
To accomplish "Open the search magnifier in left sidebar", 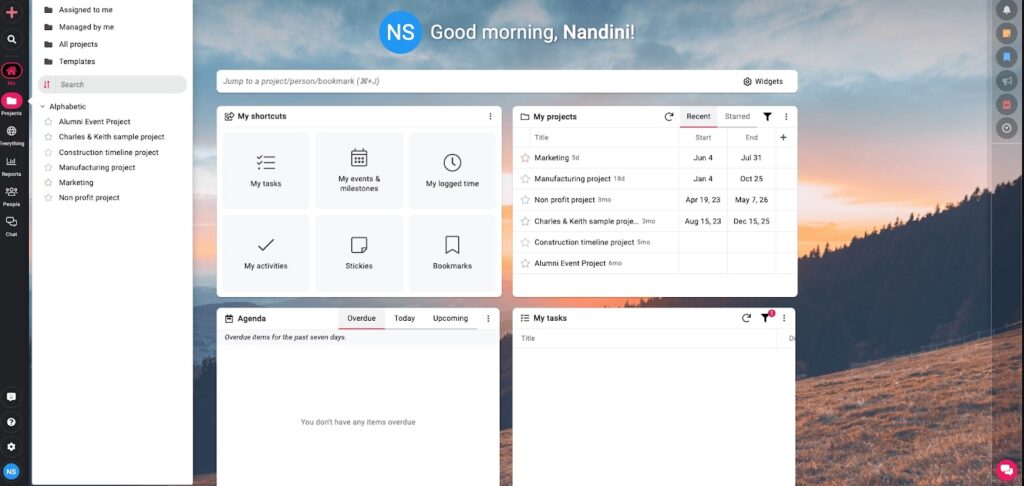I will tap(12, 40).
